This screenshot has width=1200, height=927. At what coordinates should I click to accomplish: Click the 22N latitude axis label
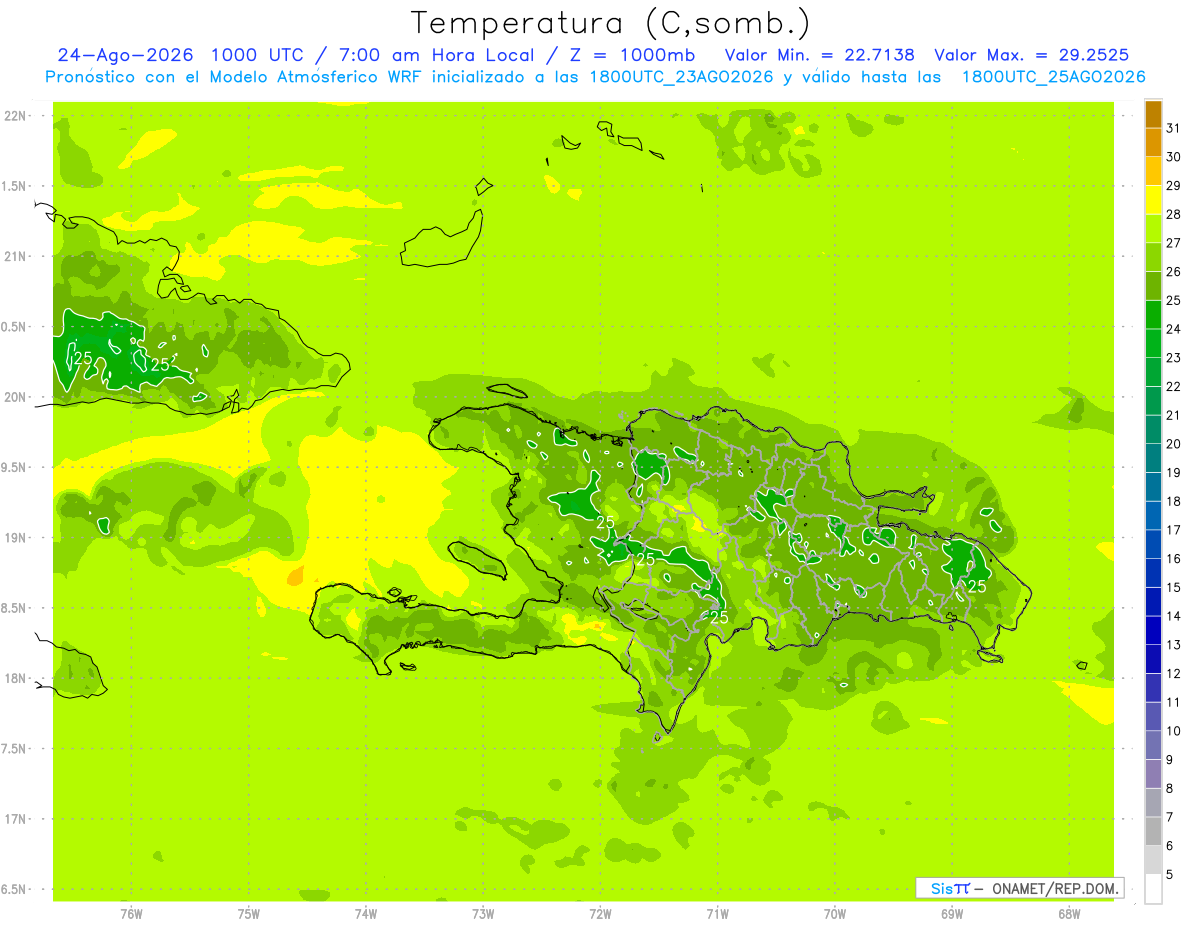pos(16,116)
